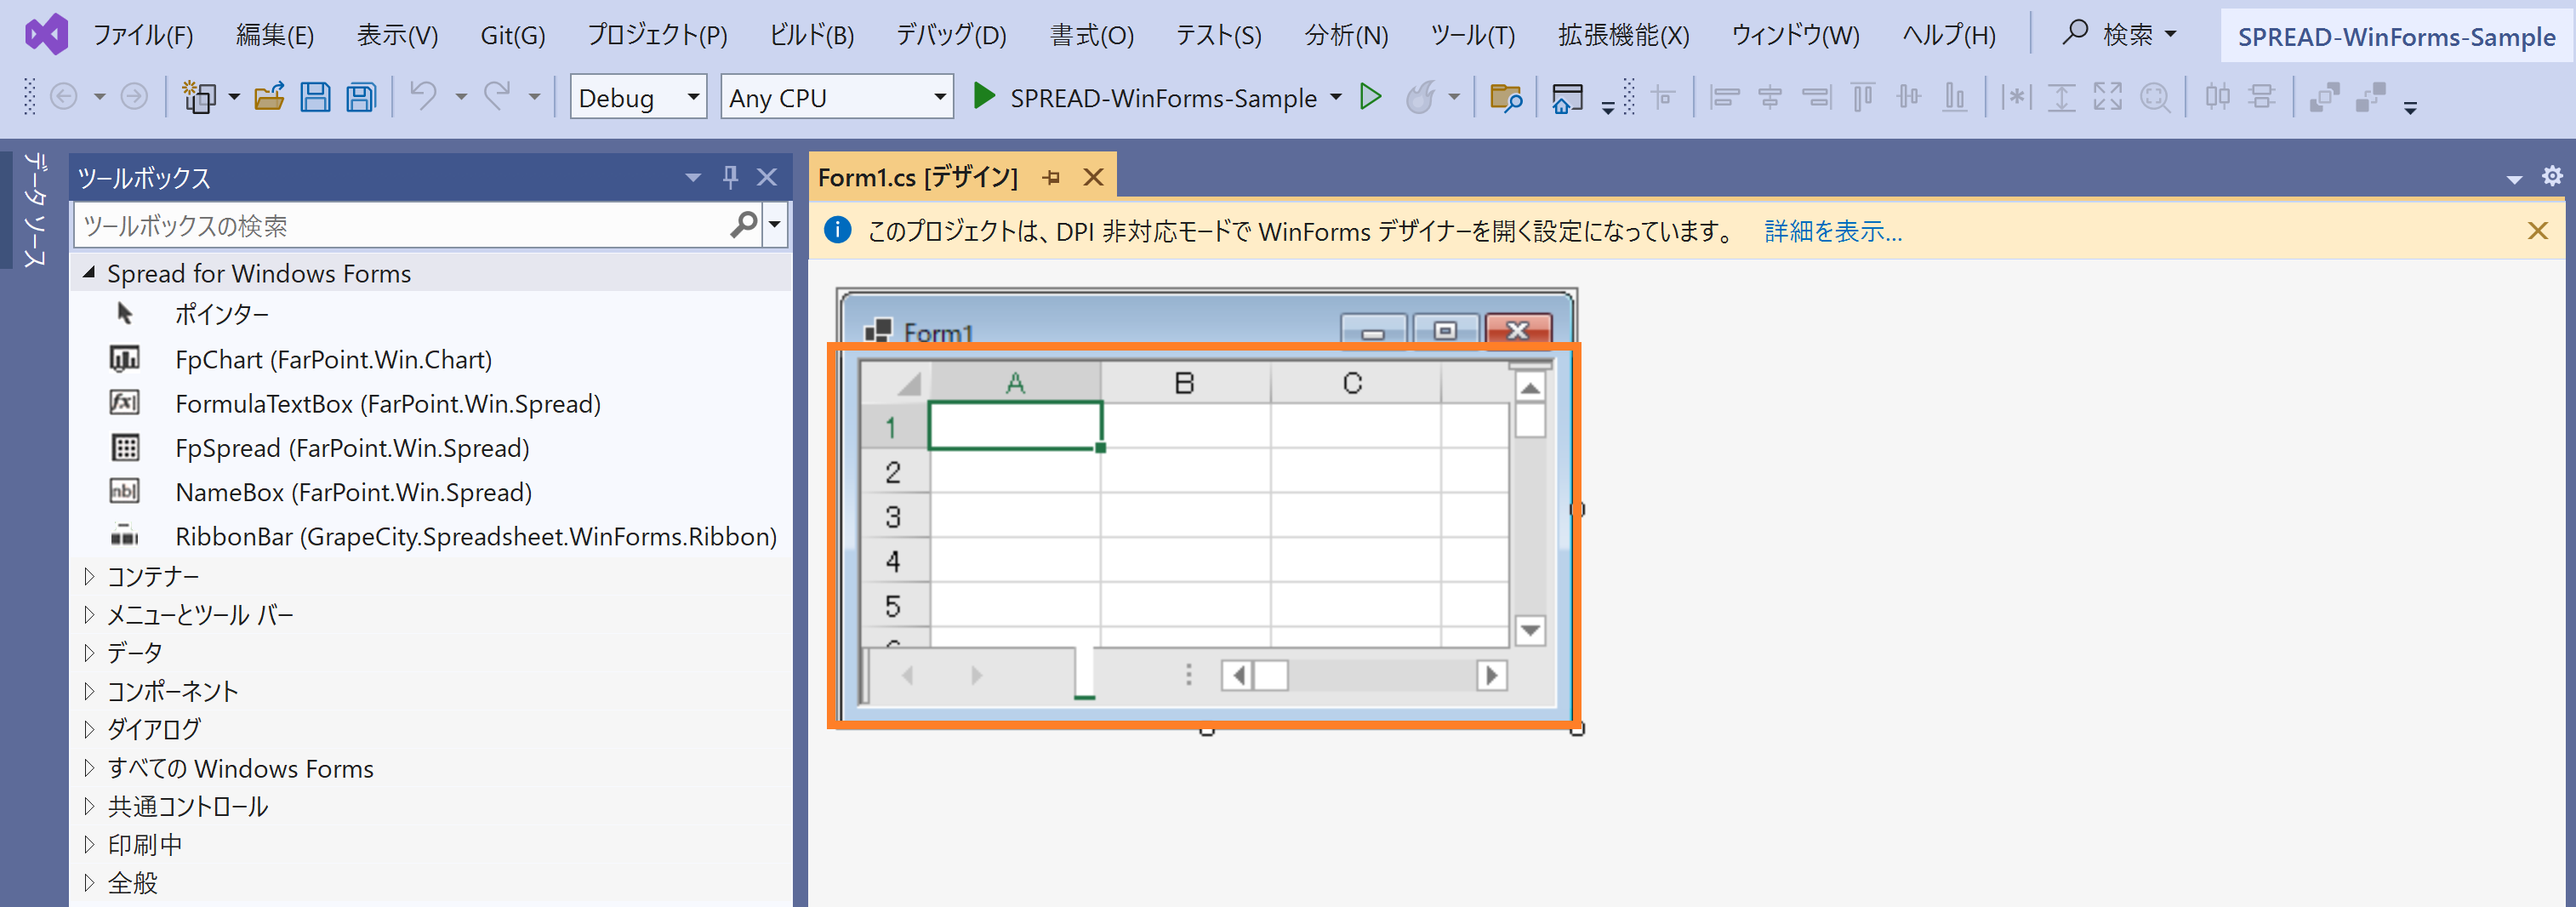This screenshot has width=2576, height=907.
Task: Open designer settings gear icon
Action: click(x=2552, y=176)
